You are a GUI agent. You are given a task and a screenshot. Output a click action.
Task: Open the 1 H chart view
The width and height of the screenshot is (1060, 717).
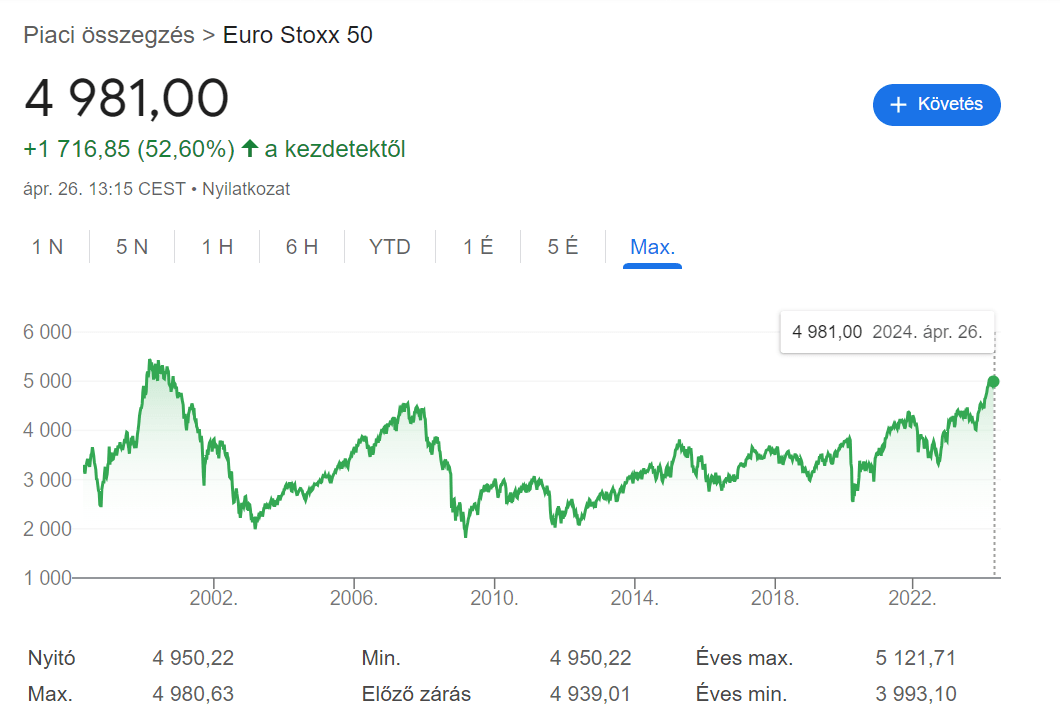(x=216, y=246)
